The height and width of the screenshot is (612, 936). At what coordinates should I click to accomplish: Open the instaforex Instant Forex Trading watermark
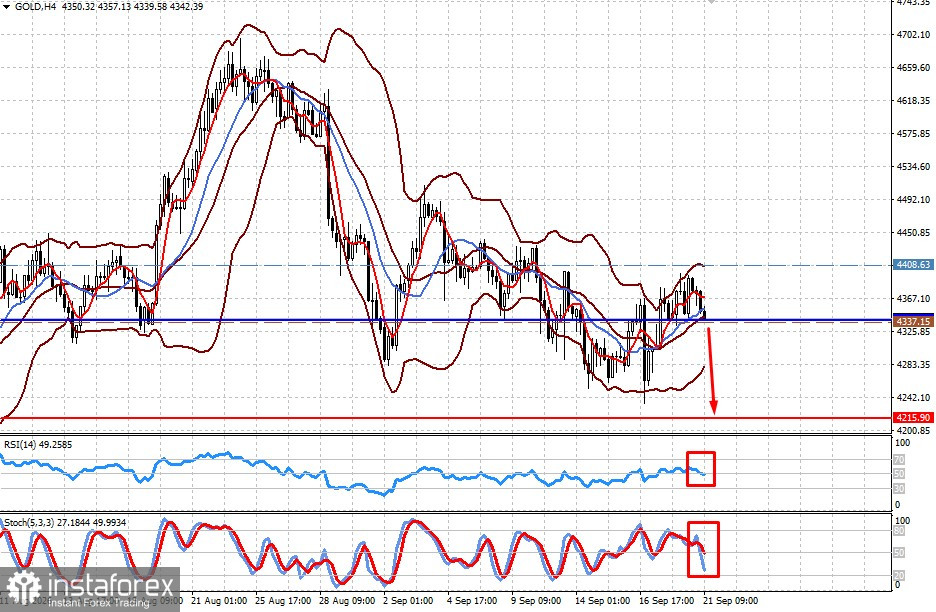click(x=90, y=589)
